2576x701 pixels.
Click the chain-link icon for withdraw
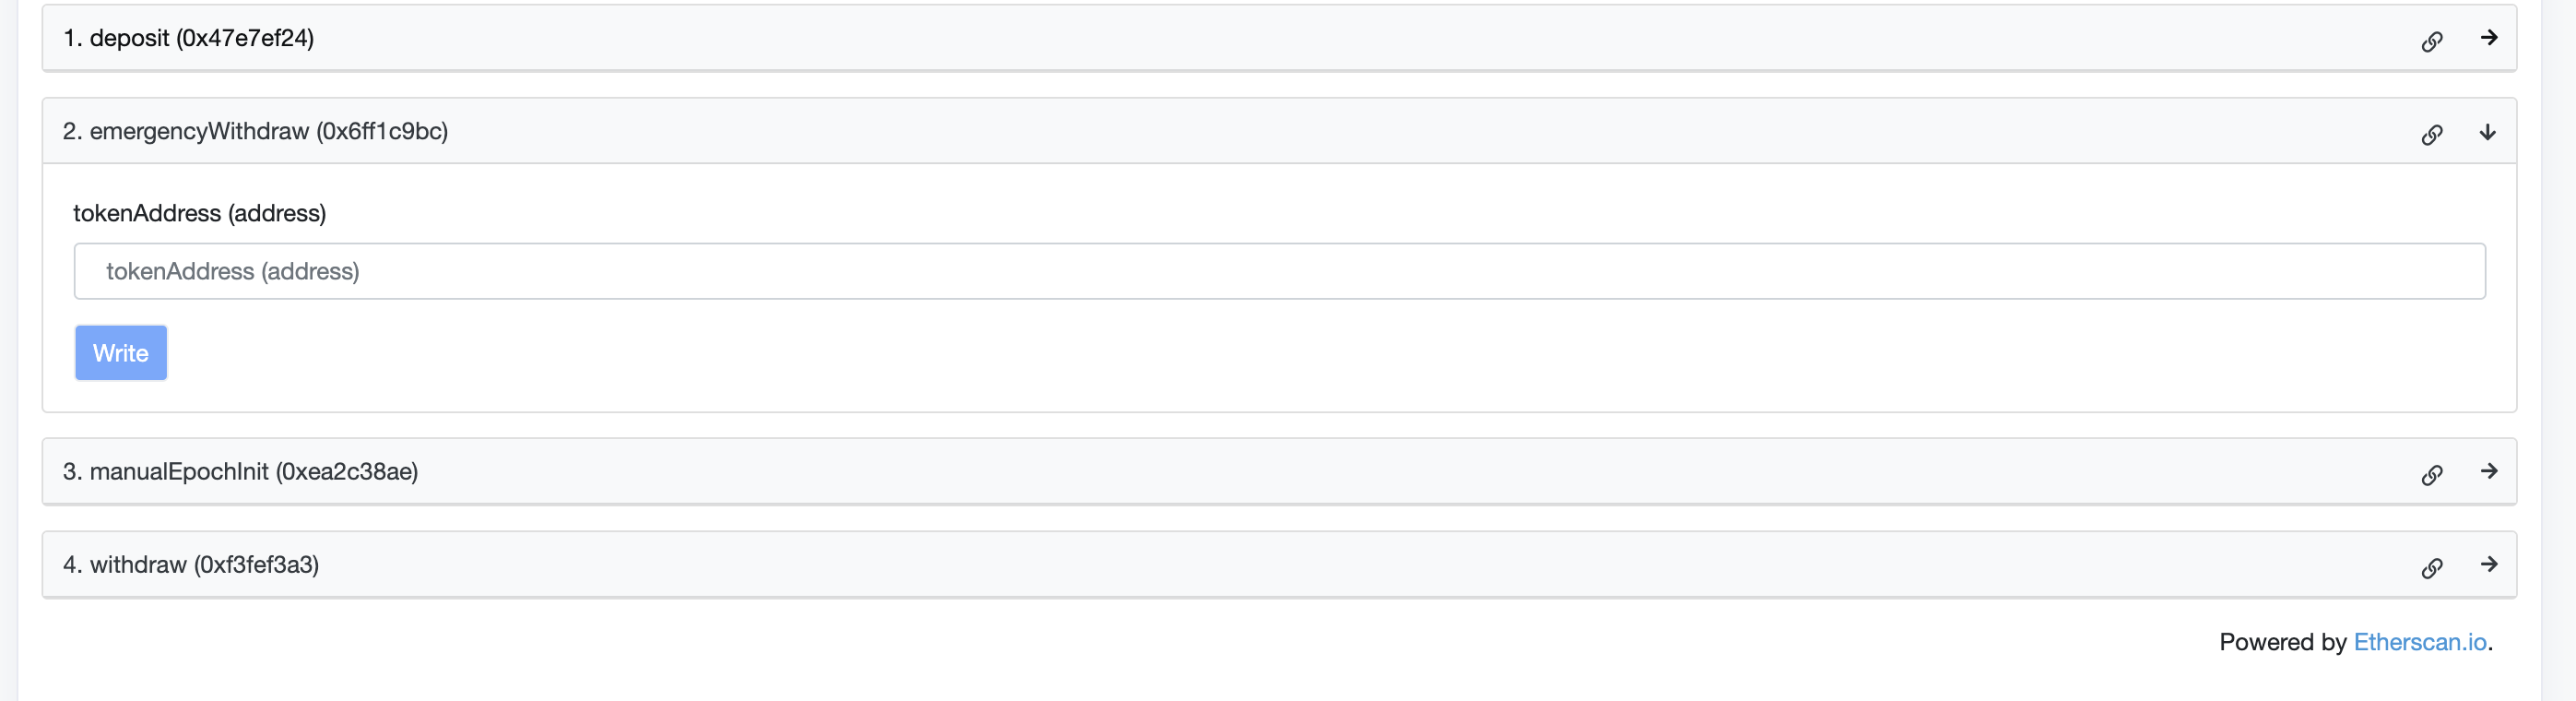(2432, 568)
